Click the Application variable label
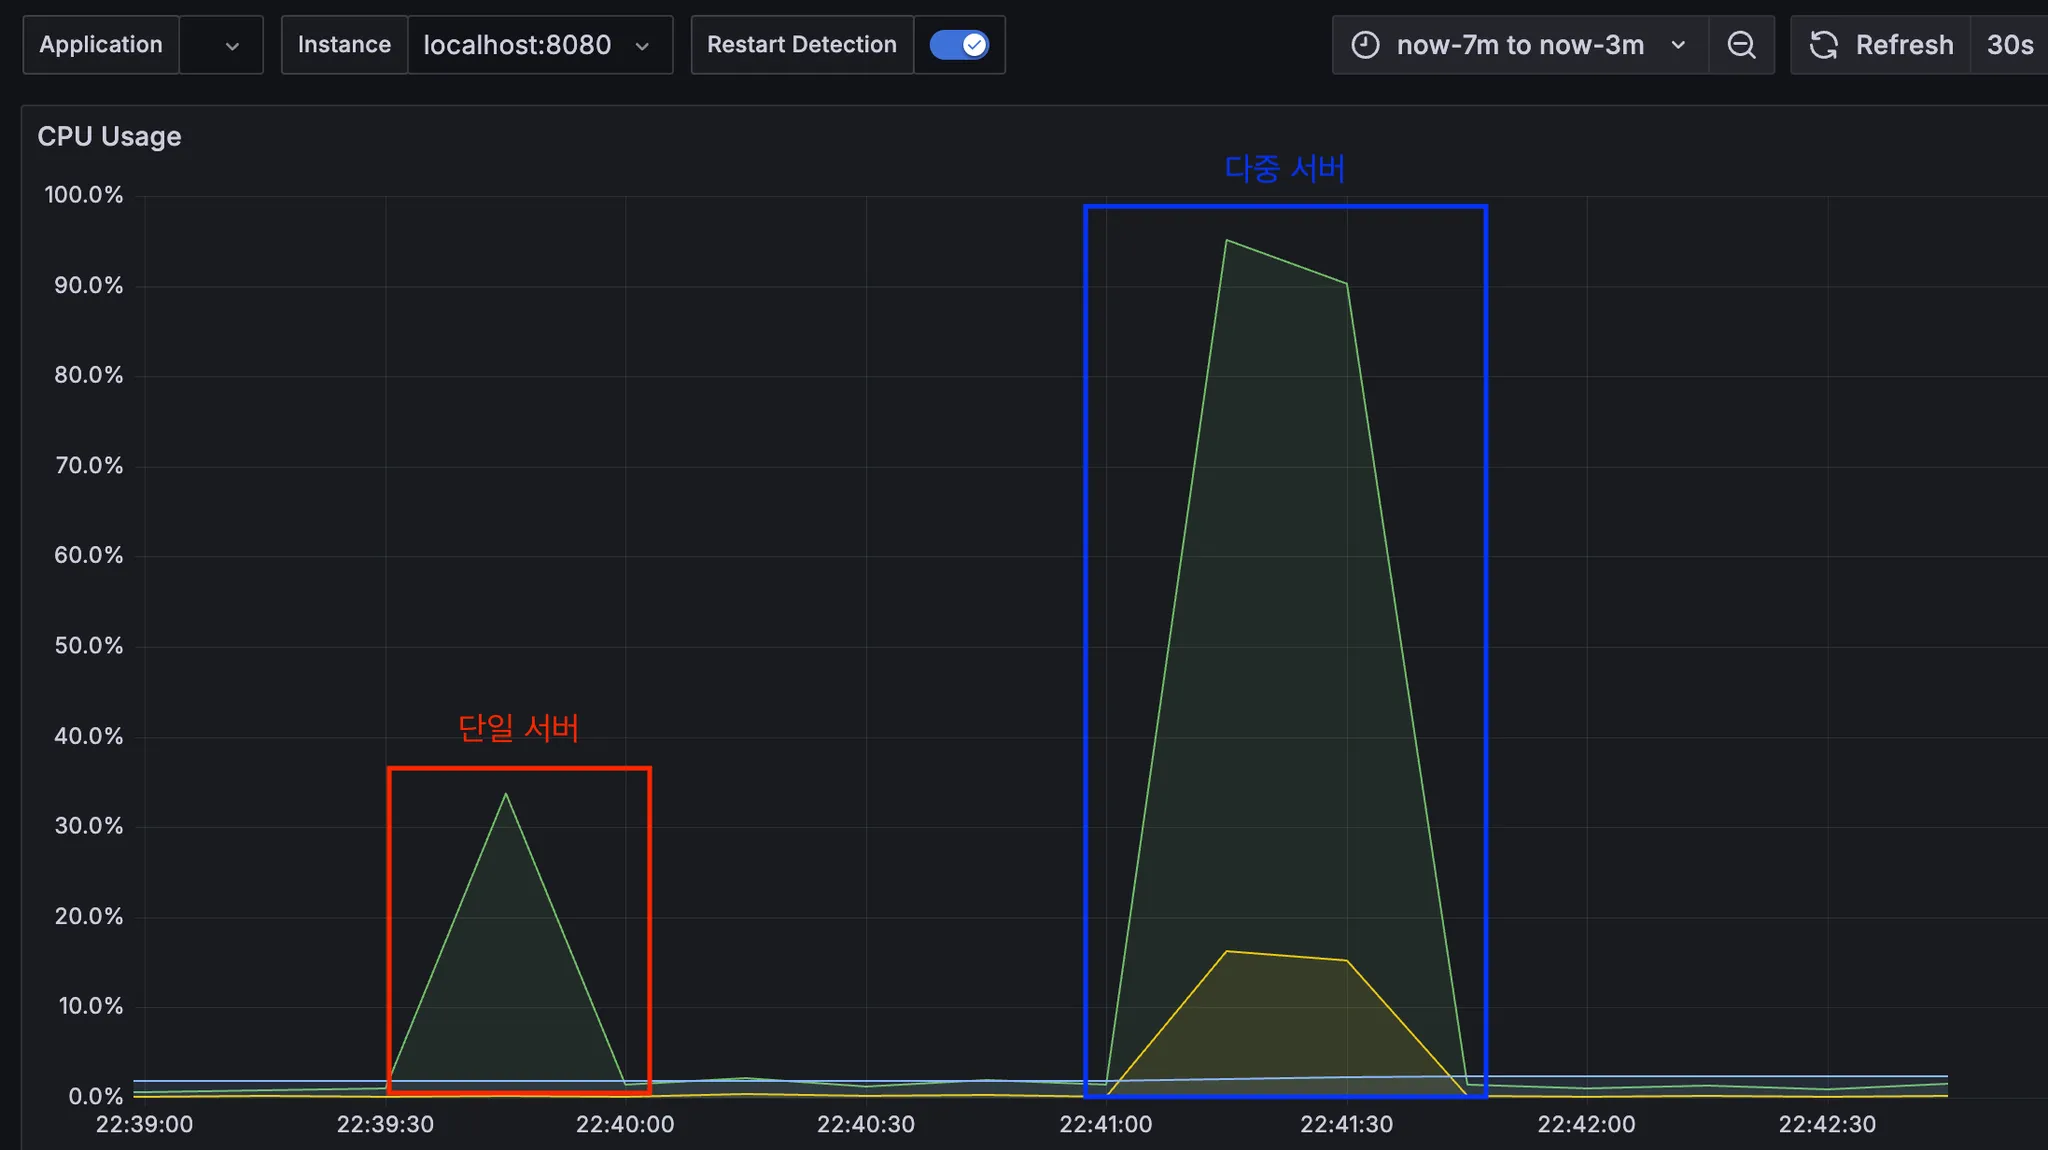The image size is (2048, 1150). click(101, 45)
